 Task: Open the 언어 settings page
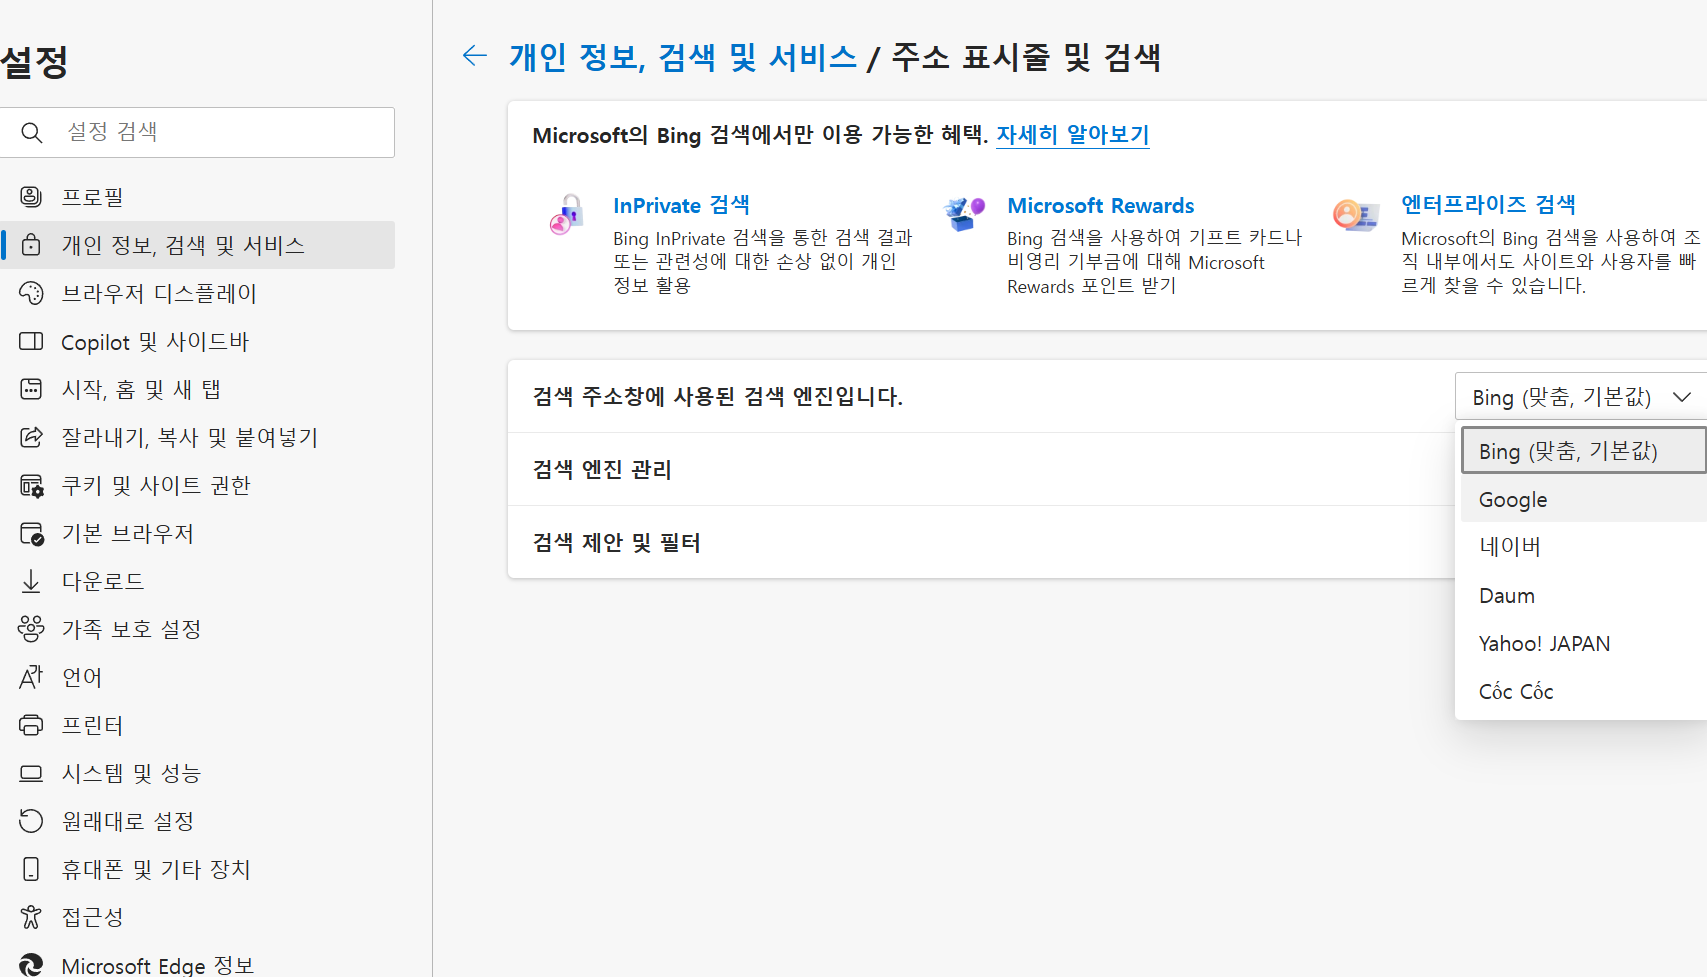[x=197, y=677]
